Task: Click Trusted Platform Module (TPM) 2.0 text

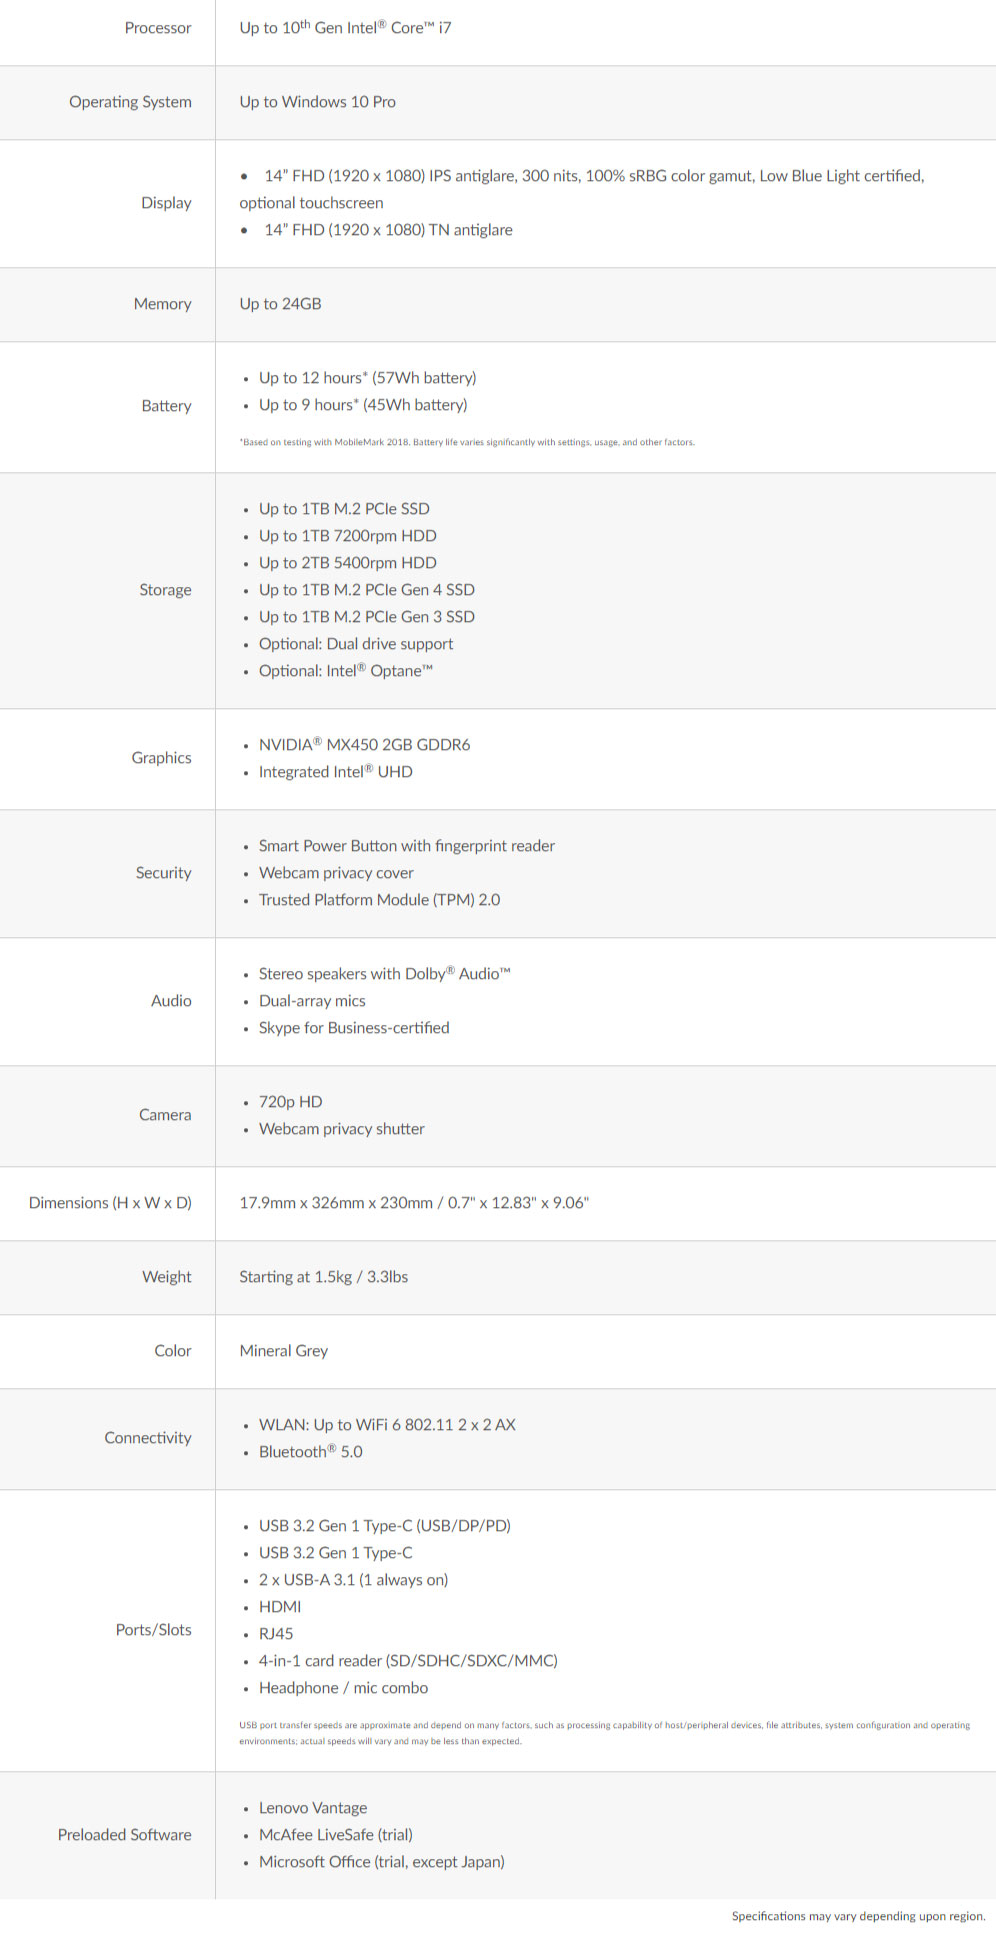Action: click(x=379, y=900)
